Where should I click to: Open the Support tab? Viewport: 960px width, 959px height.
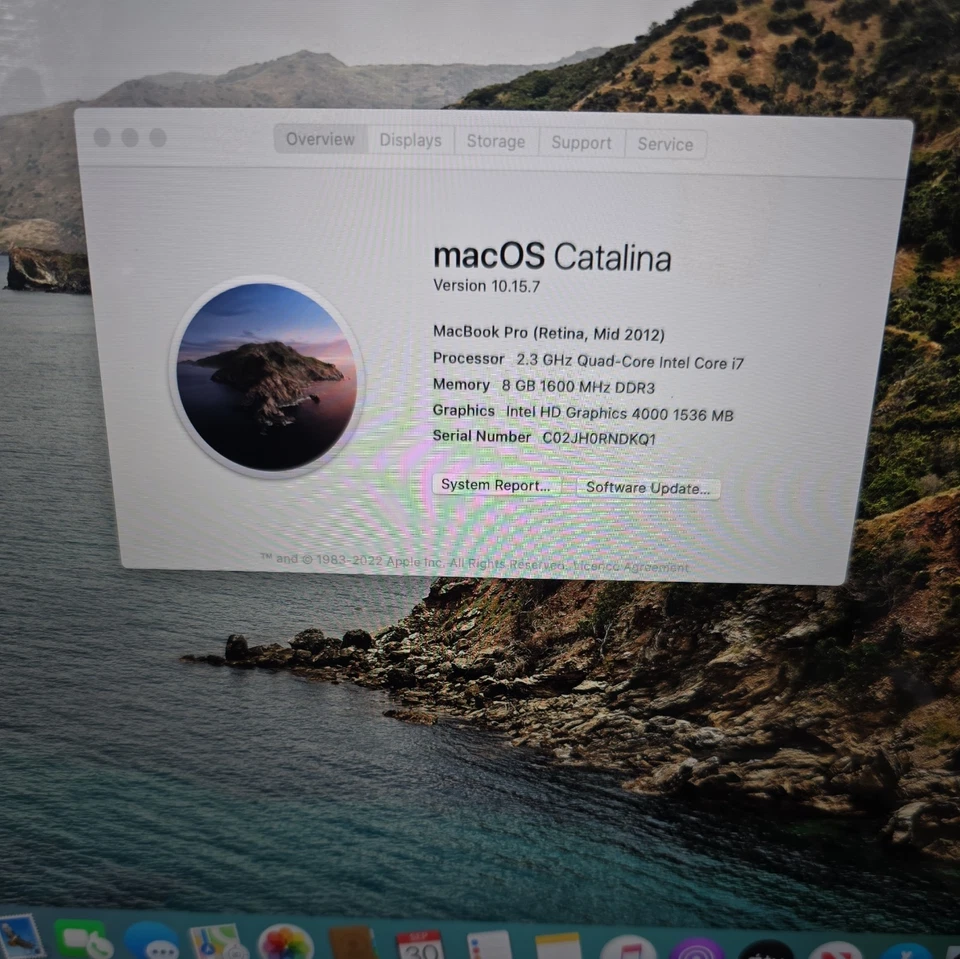[581, 143]
